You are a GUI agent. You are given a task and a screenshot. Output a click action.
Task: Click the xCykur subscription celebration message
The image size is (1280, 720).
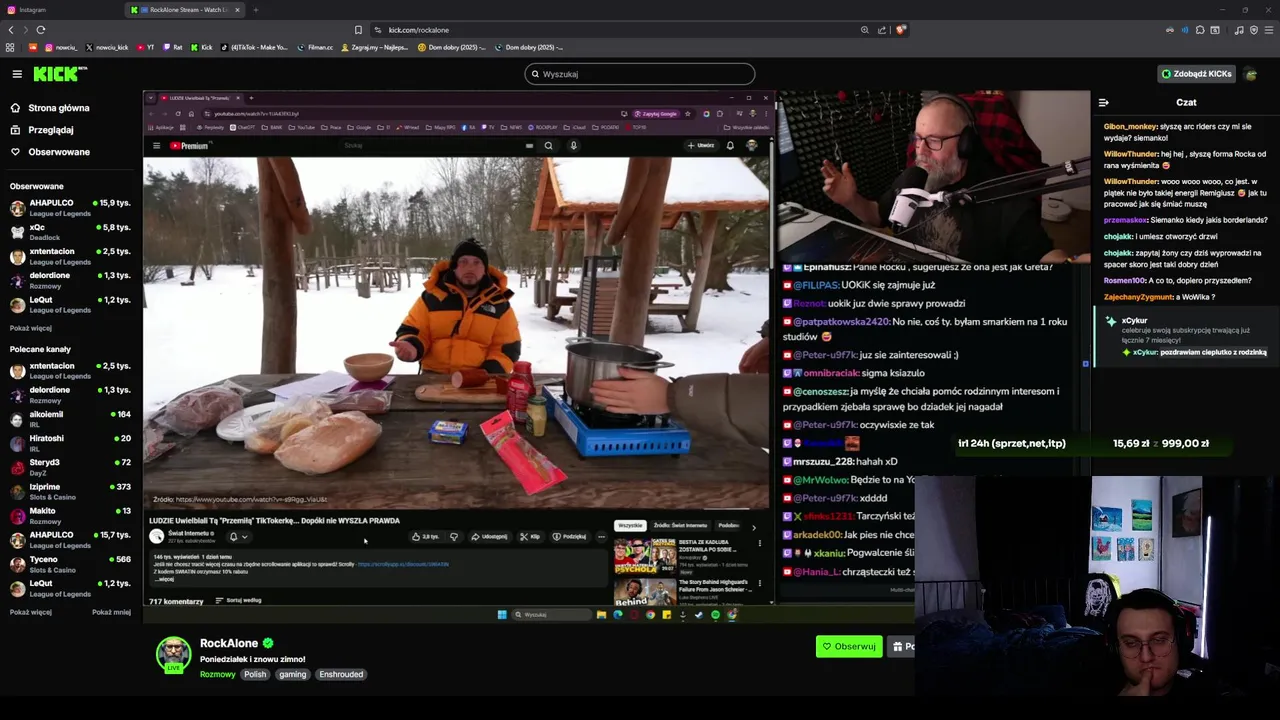pyautogui.click(x=1183, y=335)
